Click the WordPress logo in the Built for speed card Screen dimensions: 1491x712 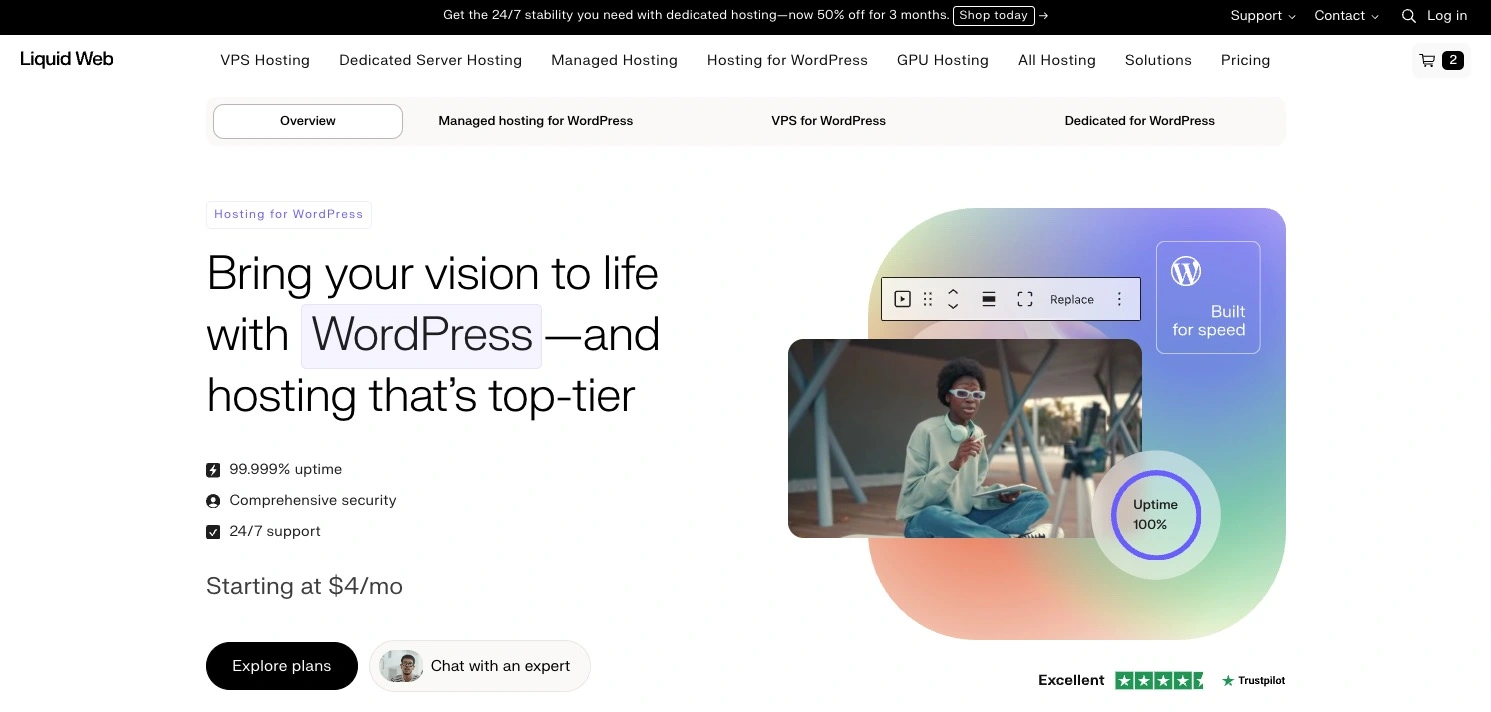(1186, 271)
